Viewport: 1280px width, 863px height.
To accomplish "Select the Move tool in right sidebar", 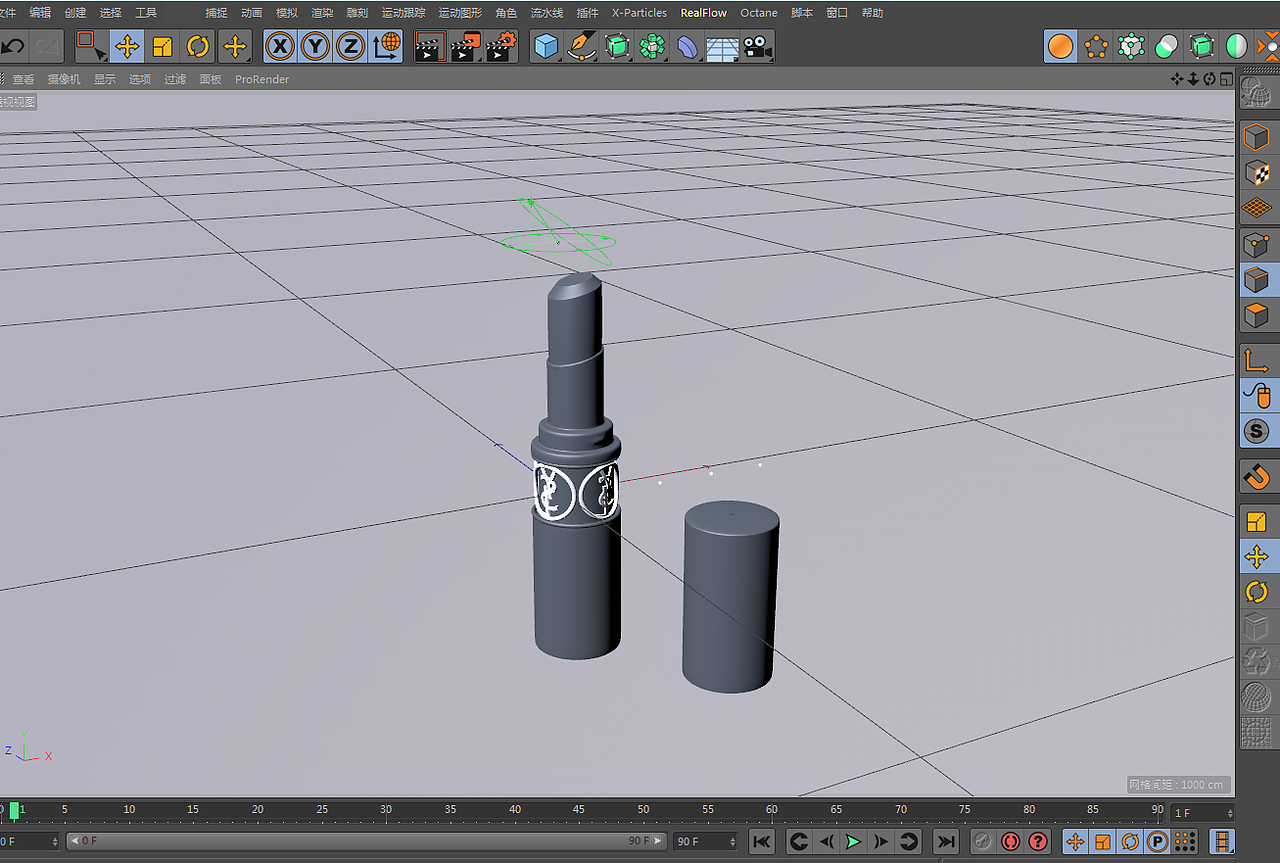I will point(1256,556).
